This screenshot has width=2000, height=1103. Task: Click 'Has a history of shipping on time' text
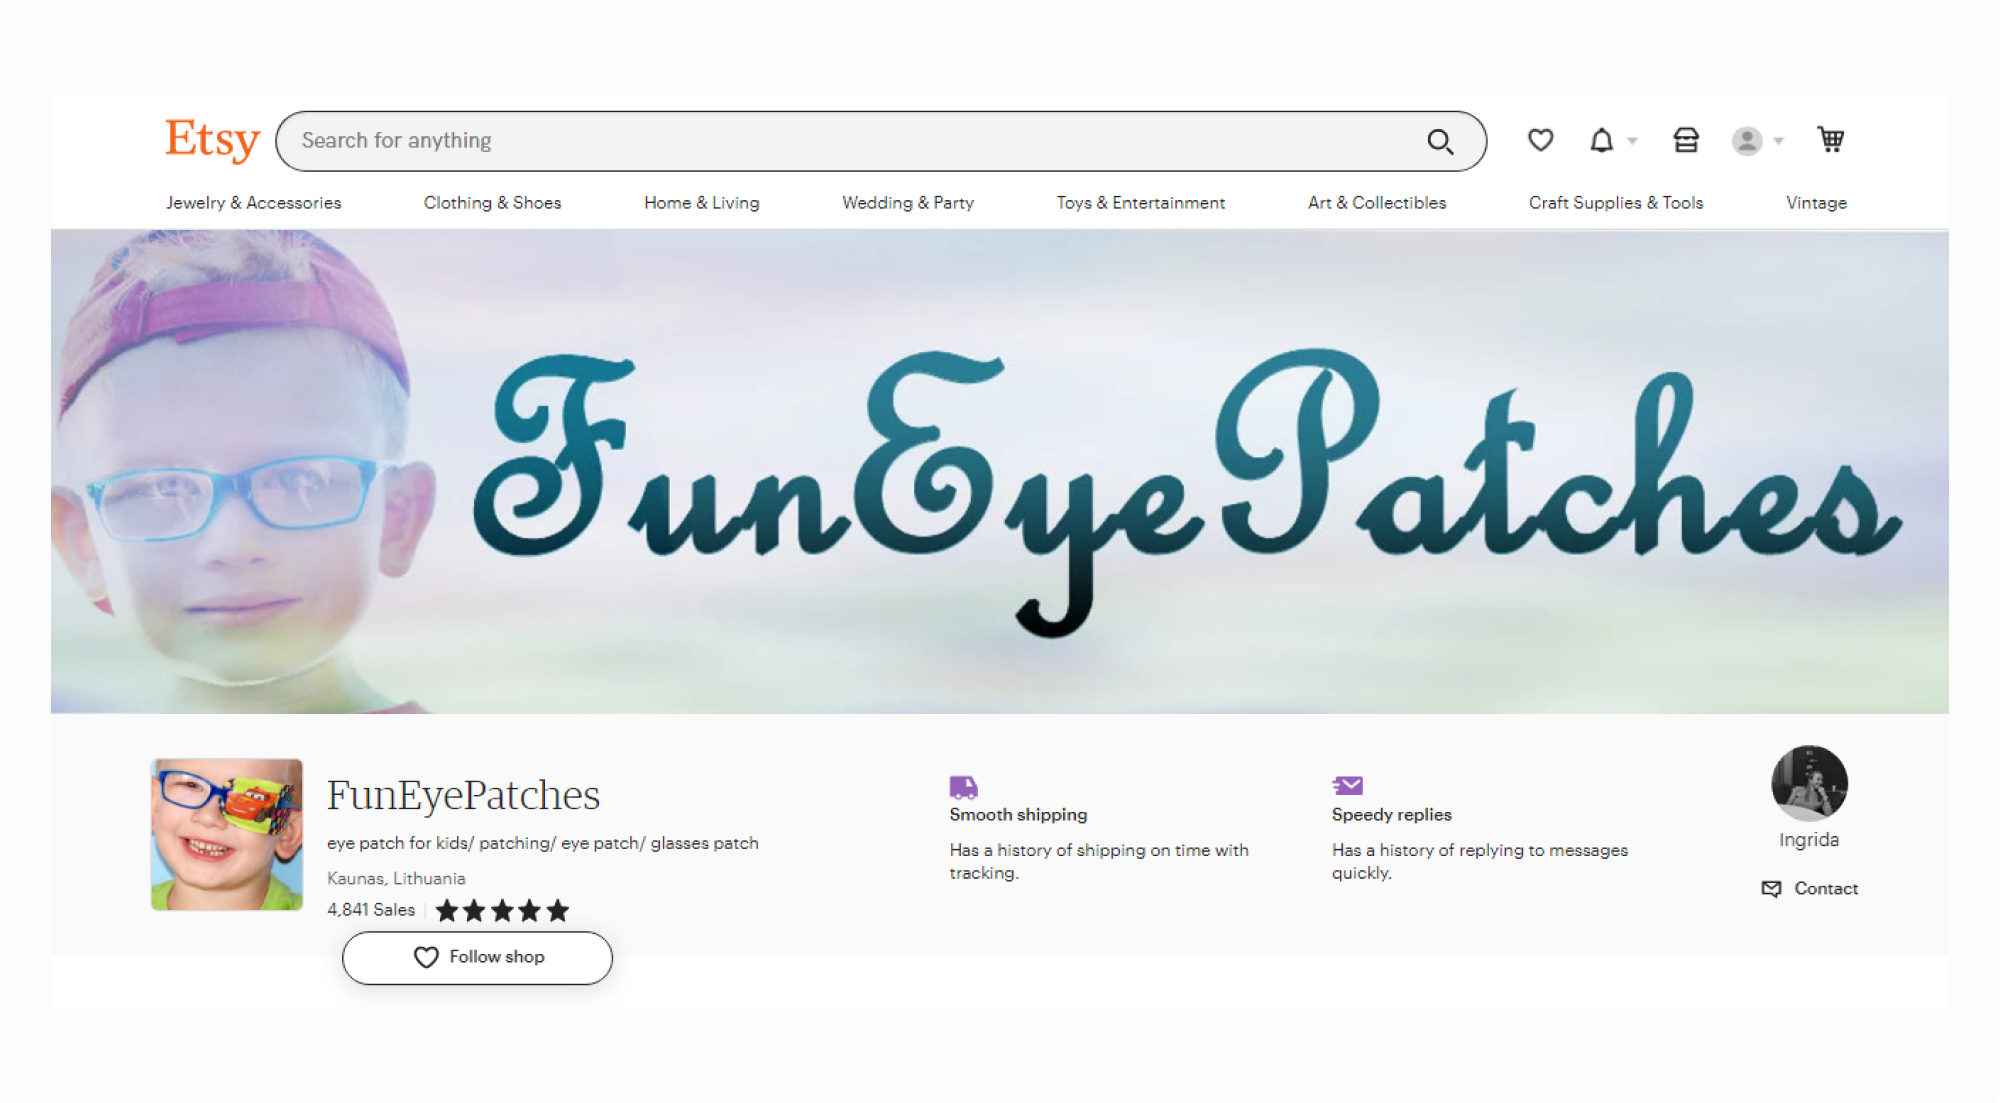pyautogui.click(x=1099, y=861)
